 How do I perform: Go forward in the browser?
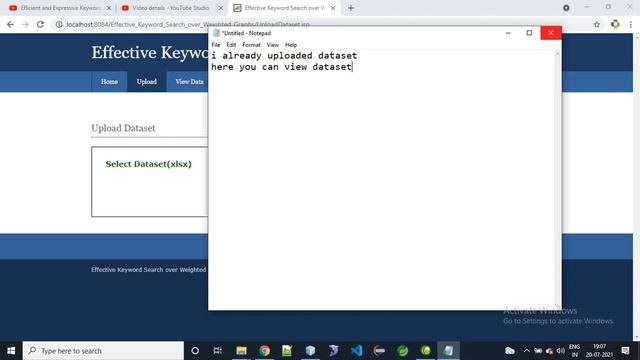[25, 24]
